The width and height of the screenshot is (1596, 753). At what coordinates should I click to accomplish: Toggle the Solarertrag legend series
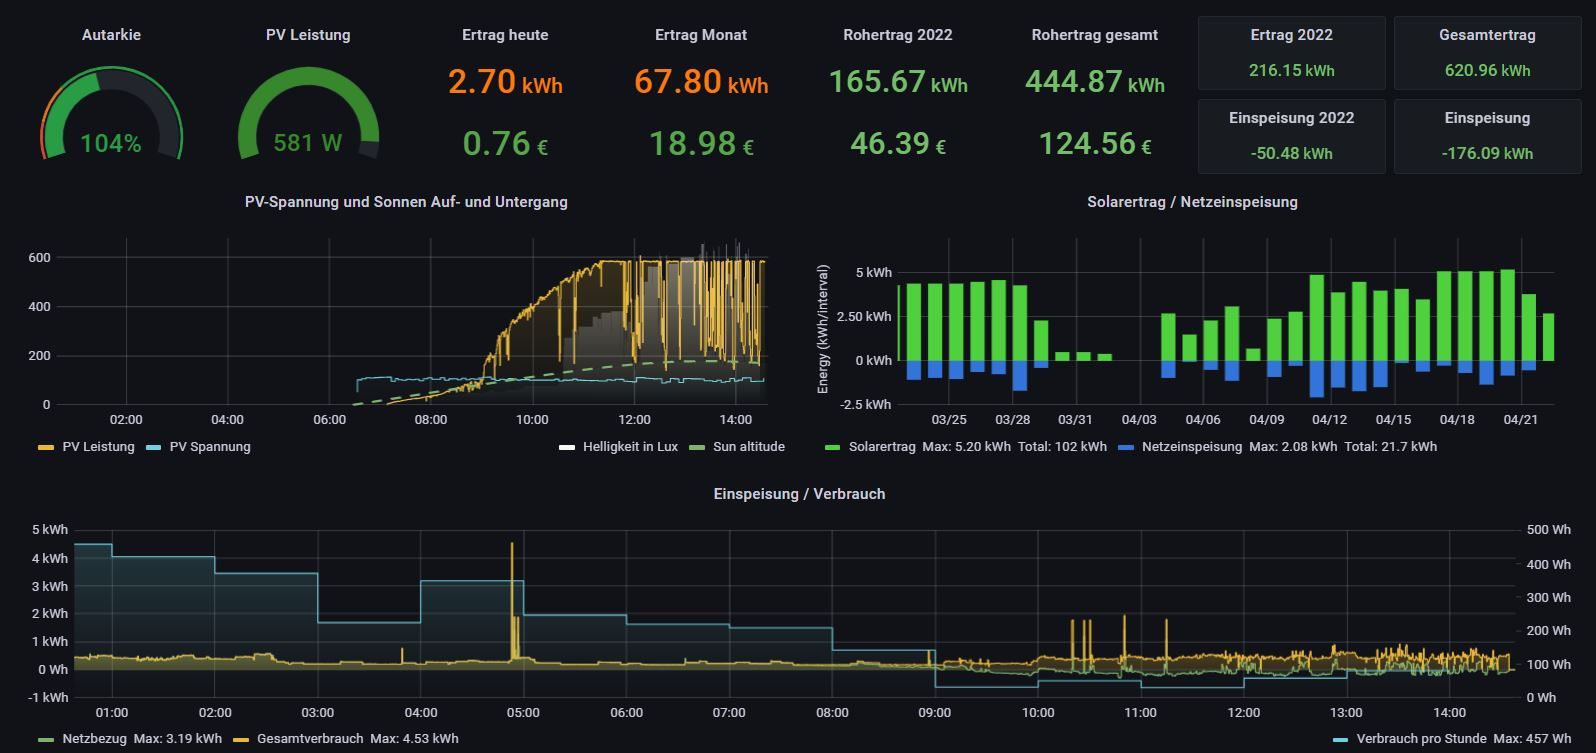click(x=882, y=447)
